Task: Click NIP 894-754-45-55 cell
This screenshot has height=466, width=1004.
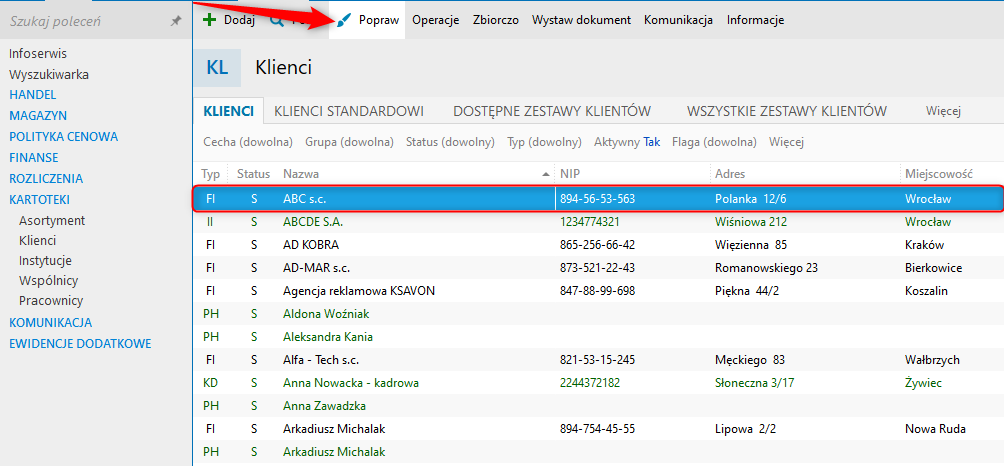Action: pos(597,429)
